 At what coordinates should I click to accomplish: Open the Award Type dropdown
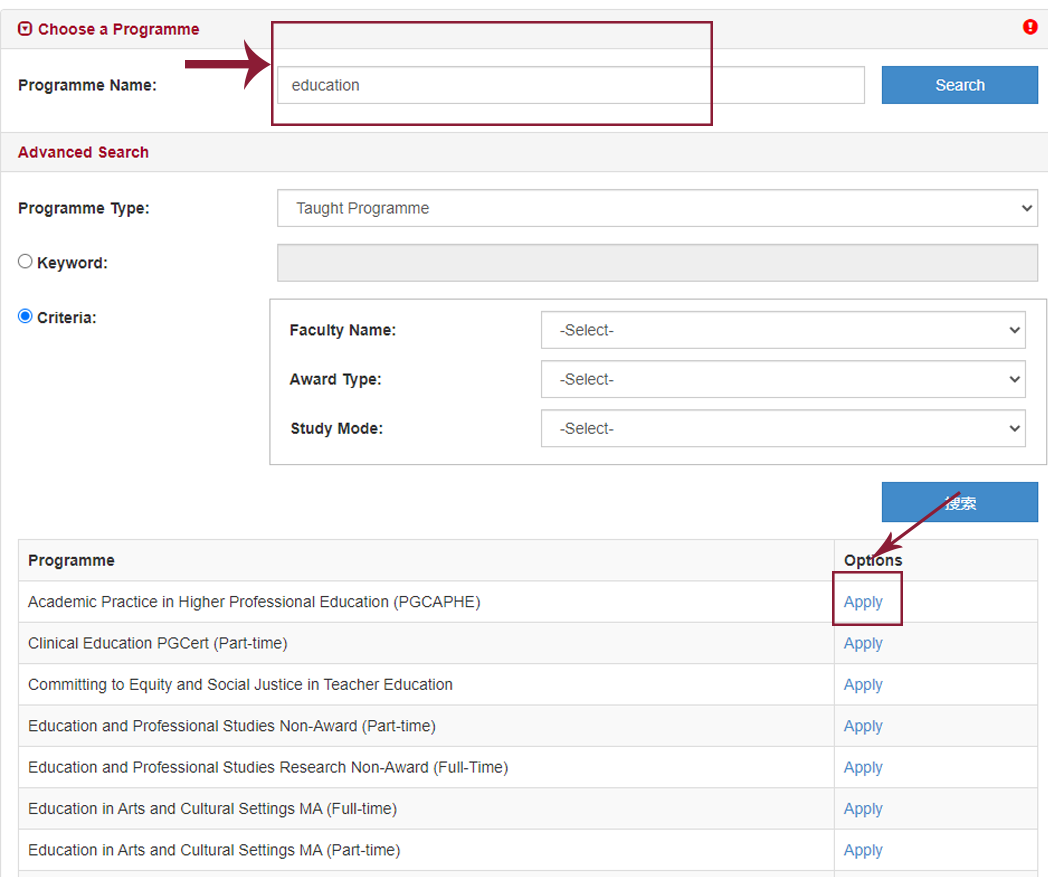(783, 379)
